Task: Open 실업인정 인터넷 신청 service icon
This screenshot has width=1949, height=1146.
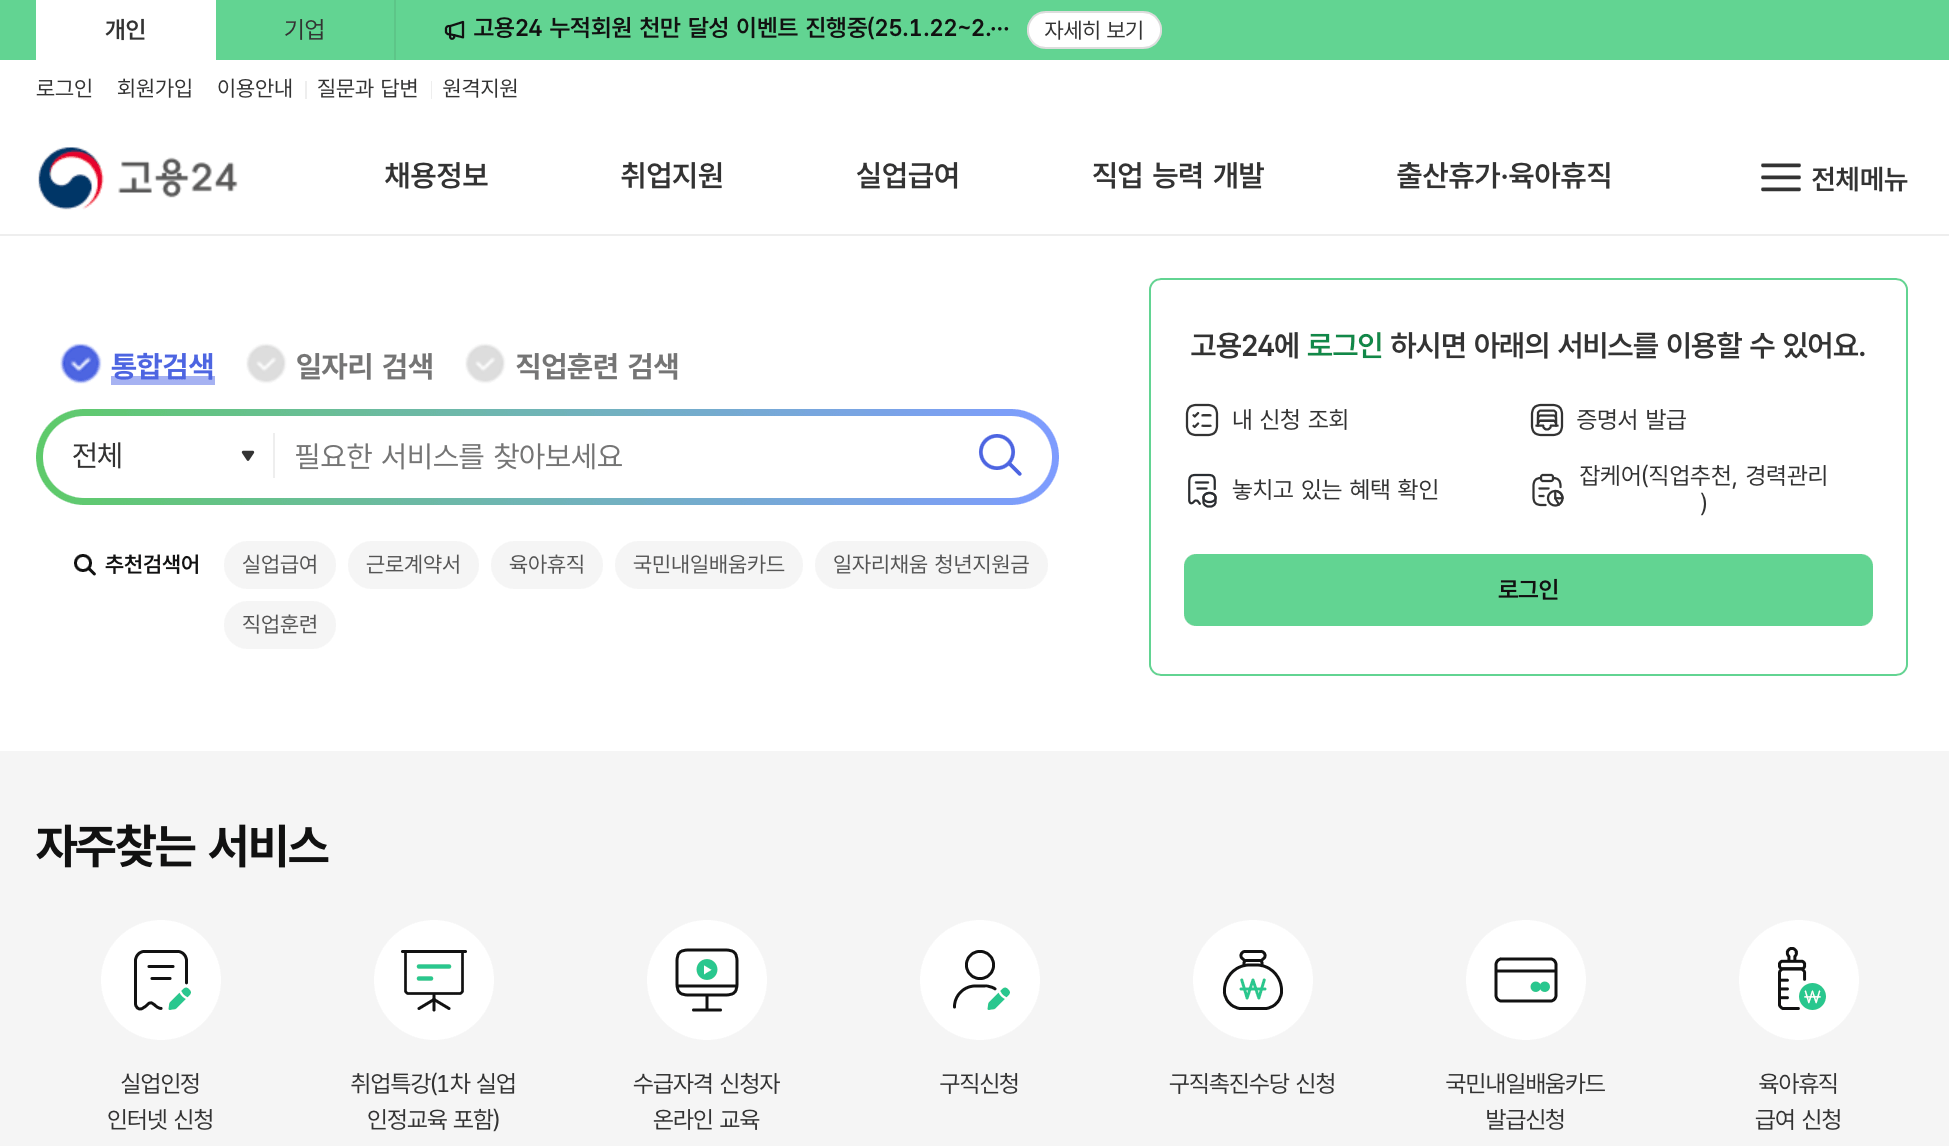Action: (x=161, y=979)
